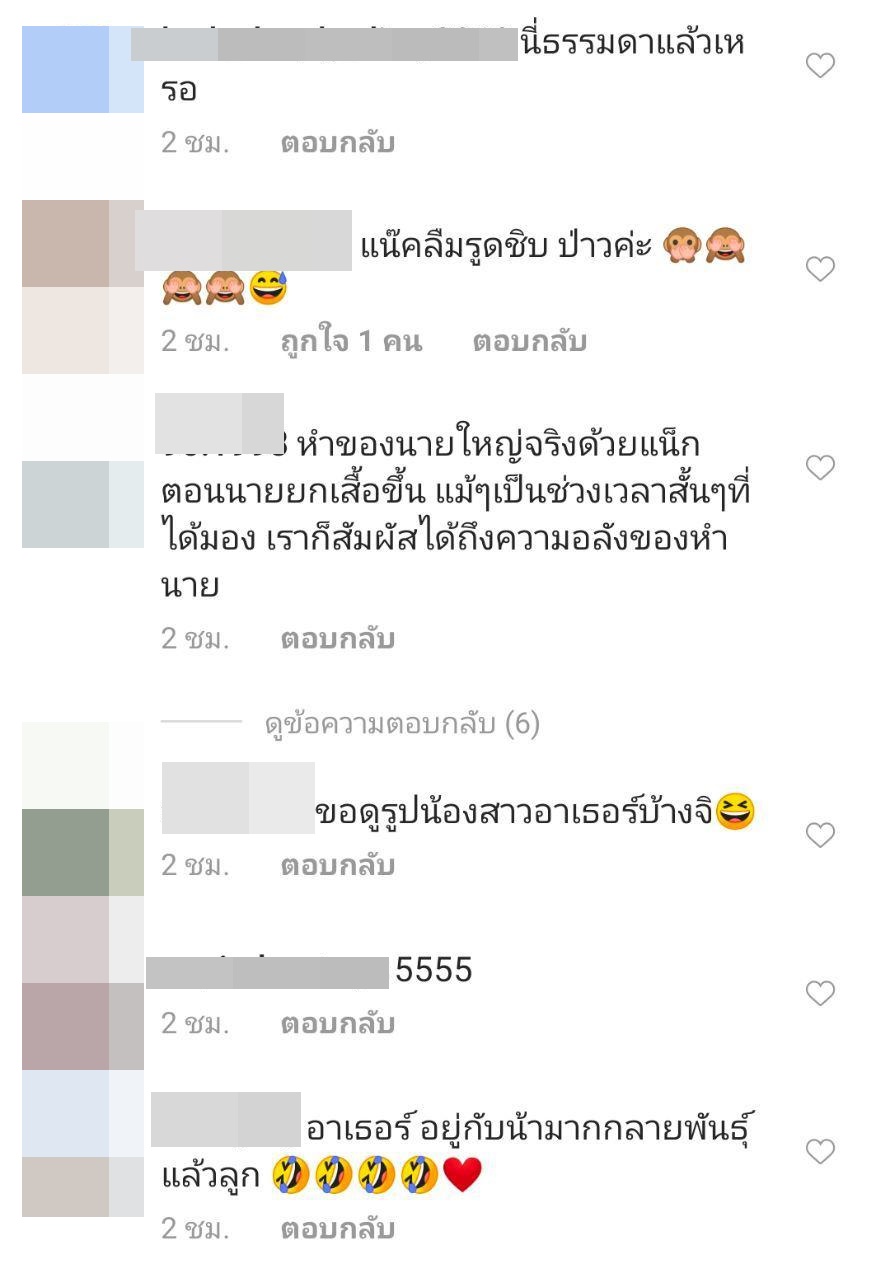Reply to the ธรรมดาแล้วเหรอ comment
890x1280 pixels.
338,143
